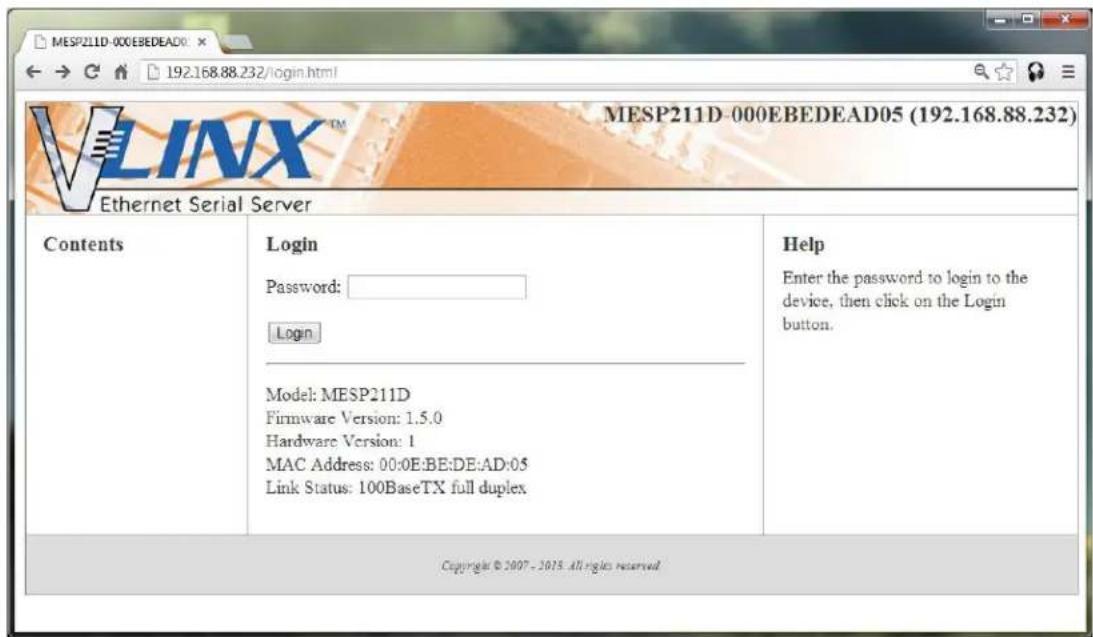Click the Copyright 2007 - 2015 footer text

click(551, 565)
